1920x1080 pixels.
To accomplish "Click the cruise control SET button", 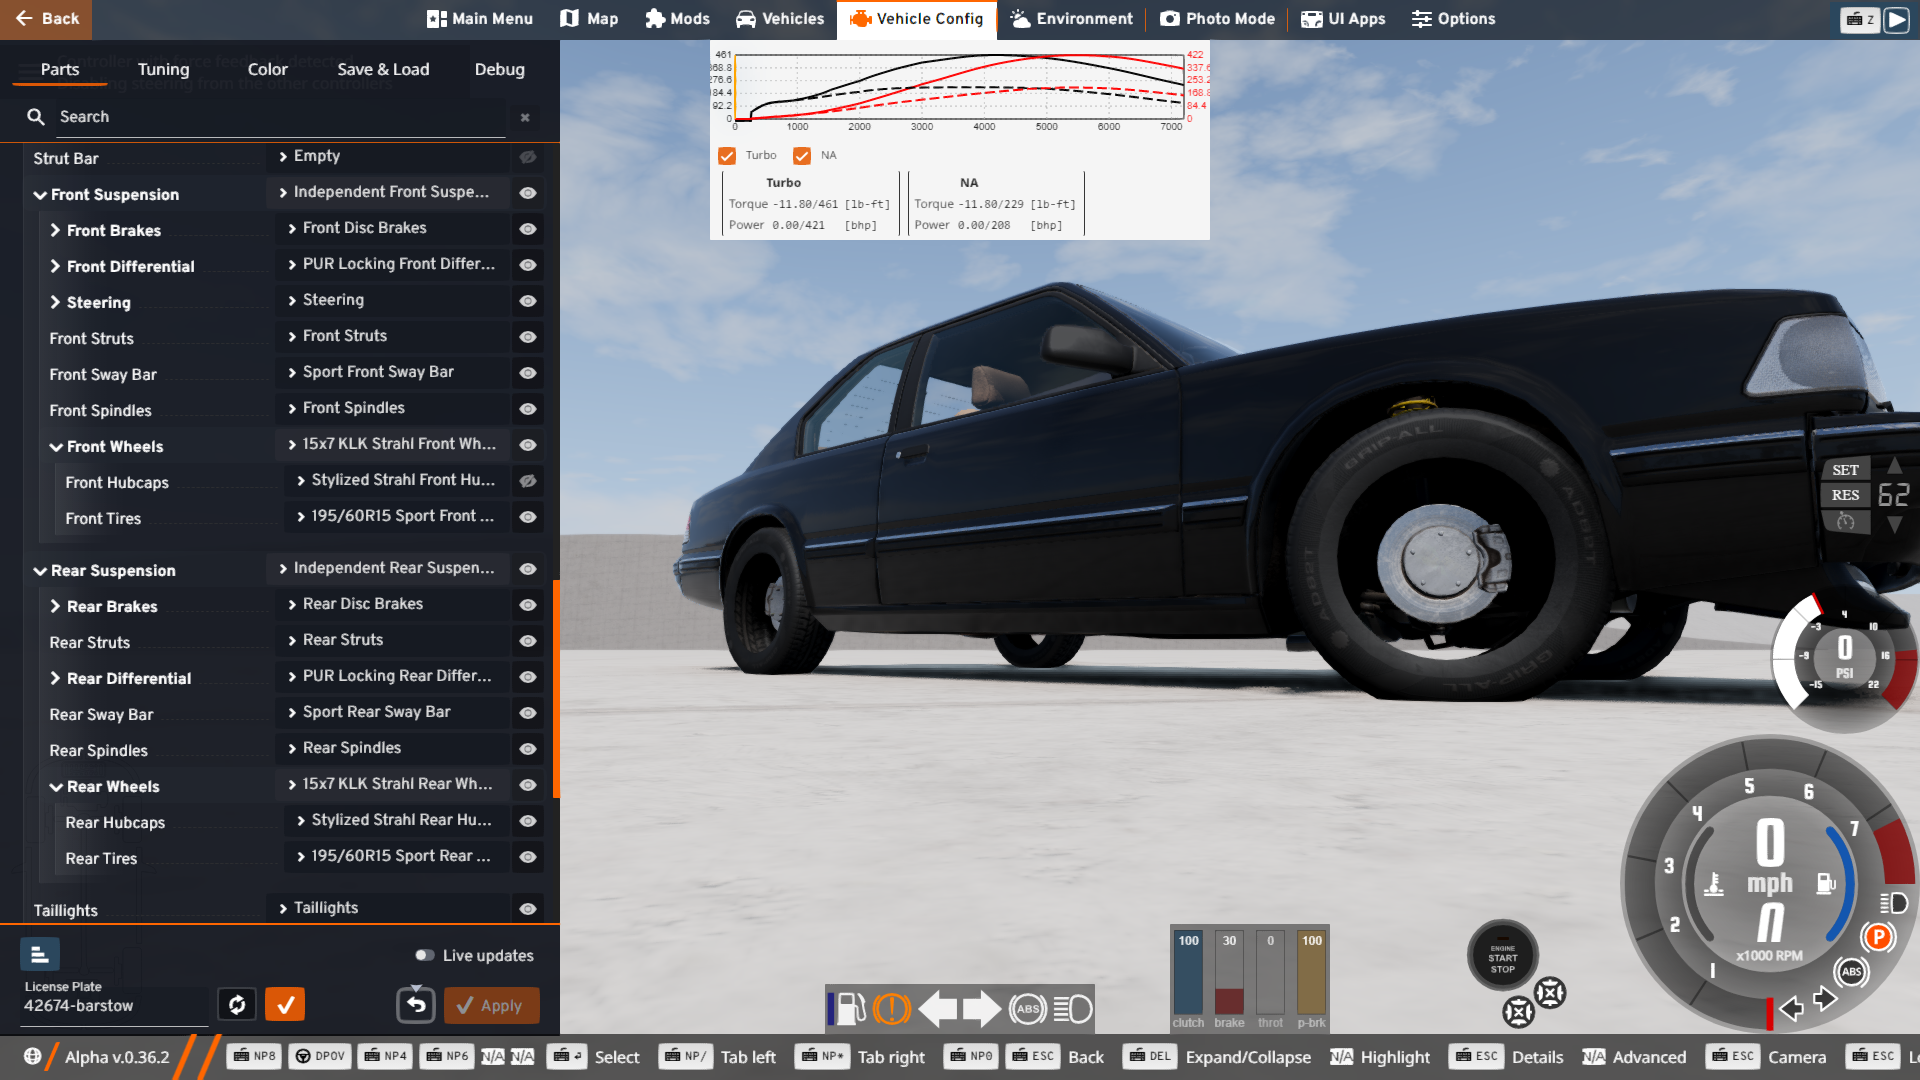I will point(1845,470).
